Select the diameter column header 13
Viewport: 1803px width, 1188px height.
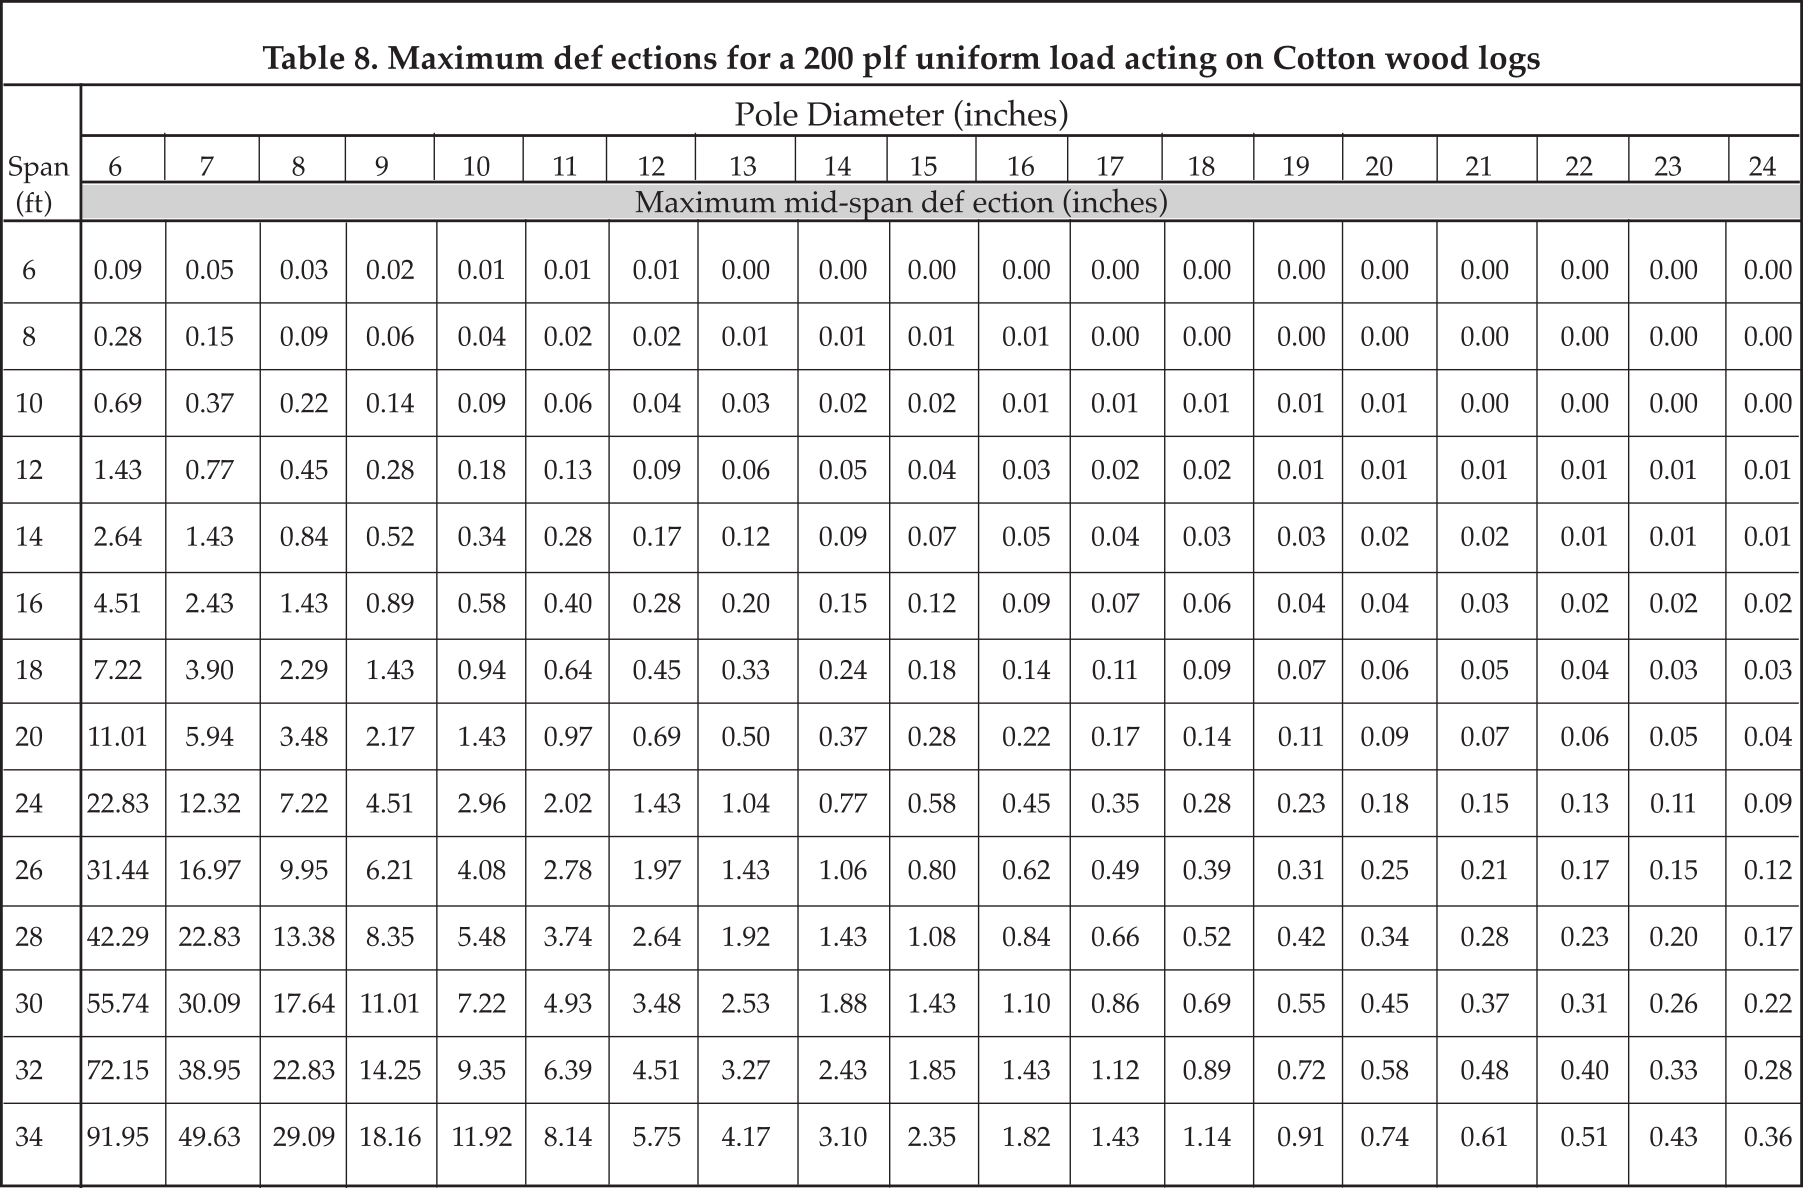coord(743,166)
